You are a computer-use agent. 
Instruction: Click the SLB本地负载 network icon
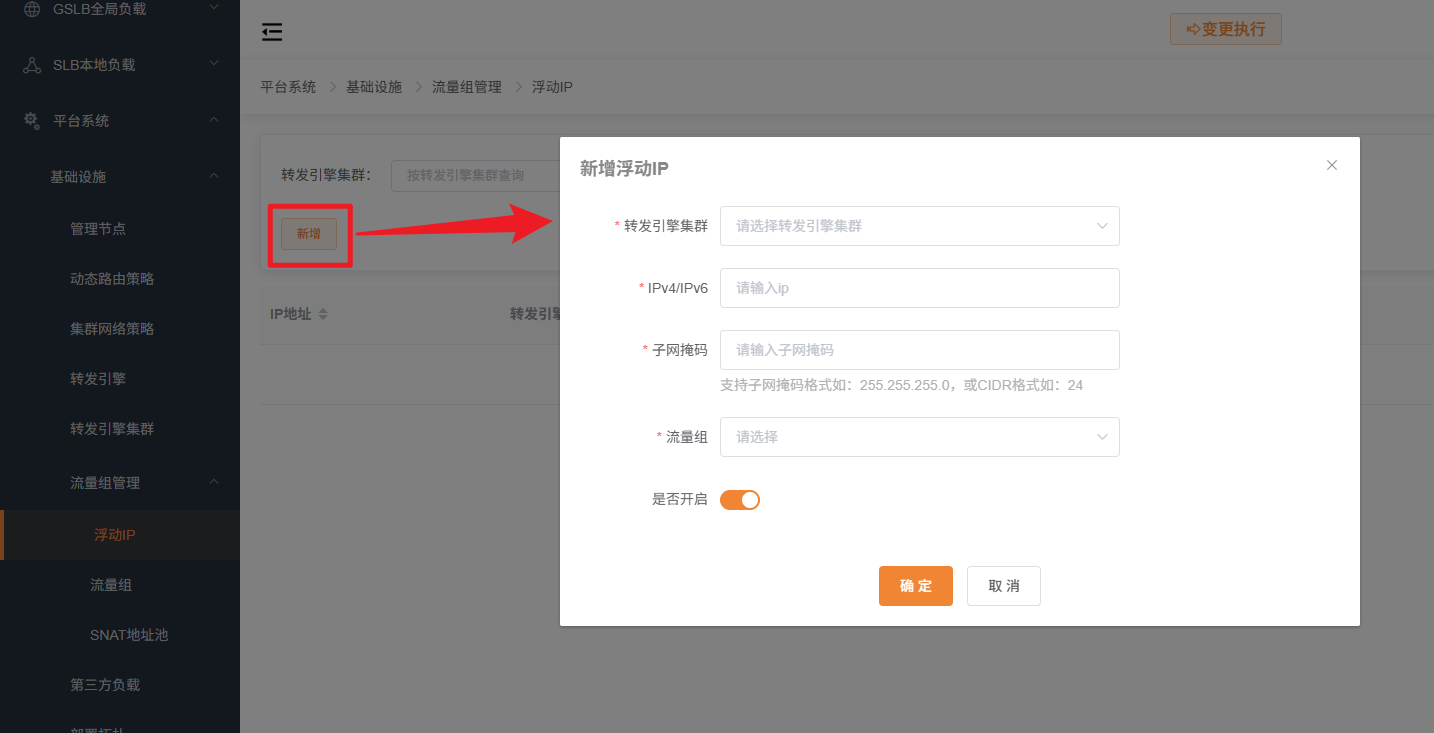coord(32,65)
